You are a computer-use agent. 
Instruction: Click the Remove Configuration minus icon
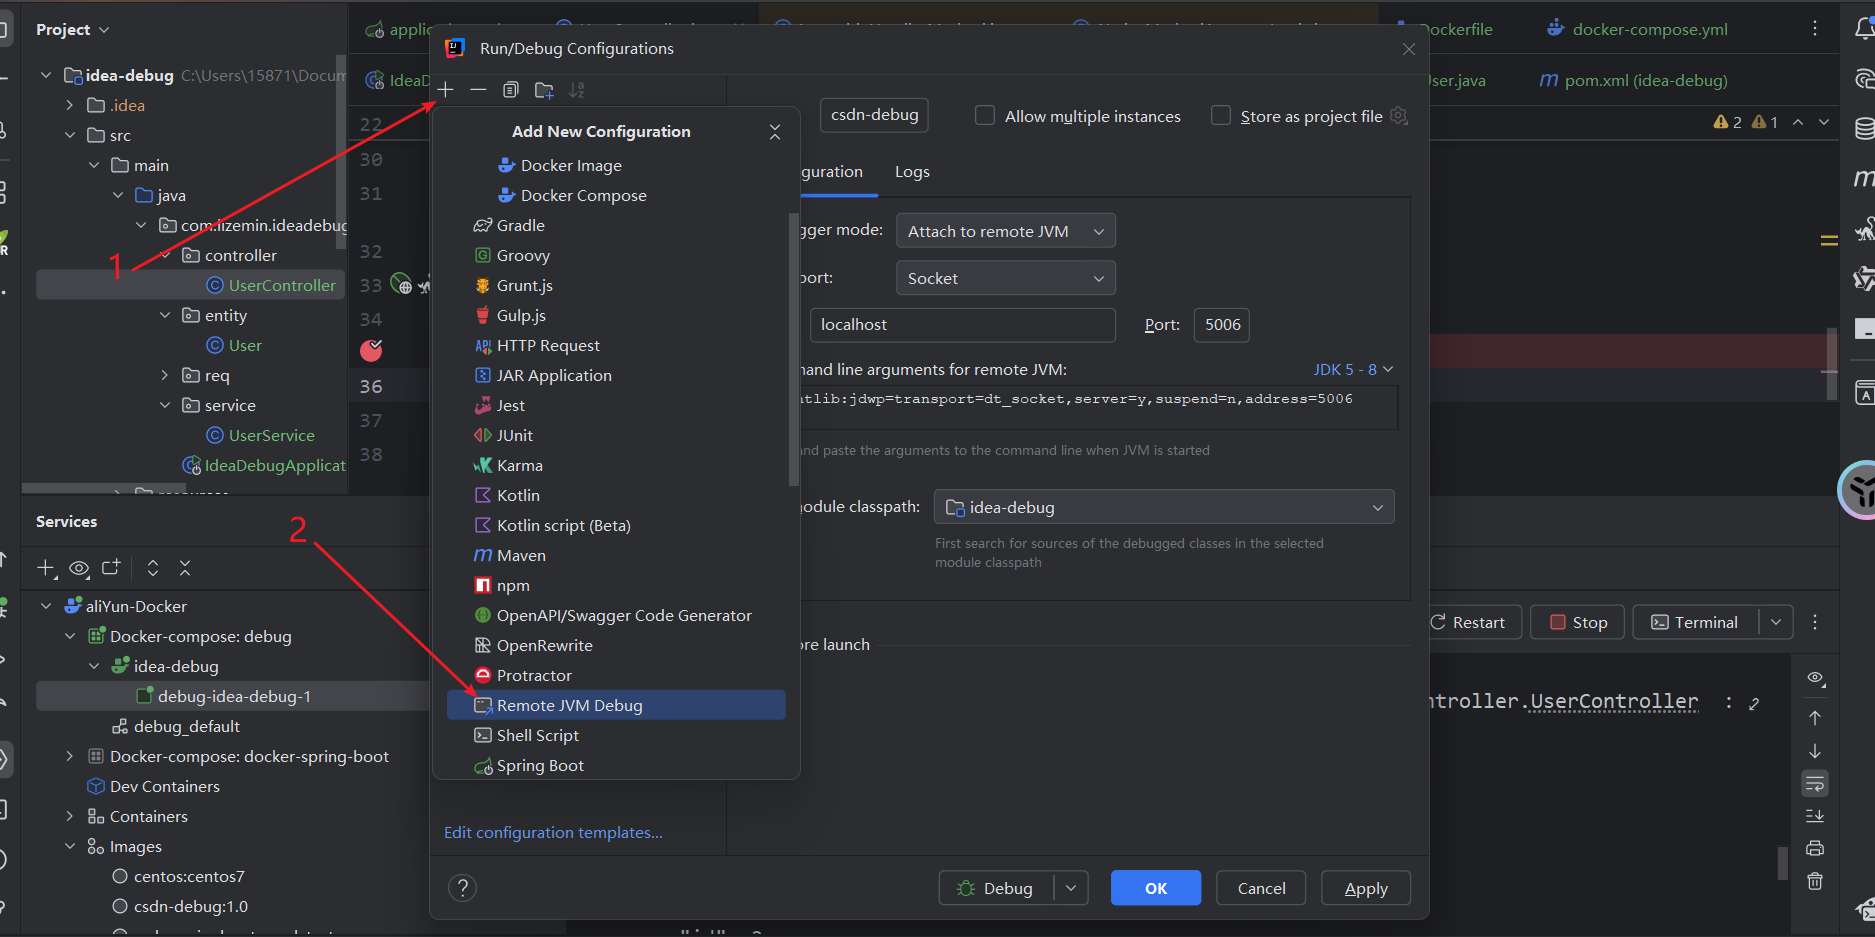click(x=478, y=90)
